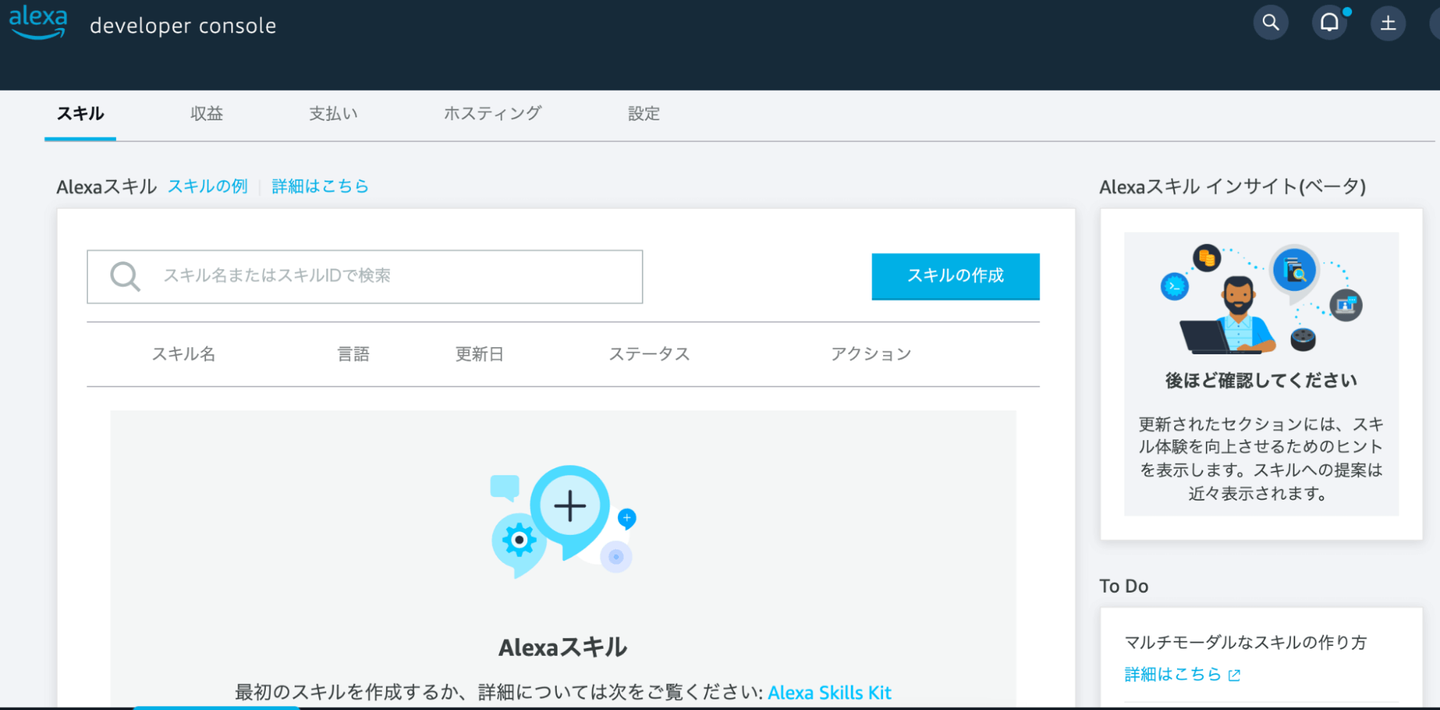Click the Alexa logo in header

pos(38,22)
